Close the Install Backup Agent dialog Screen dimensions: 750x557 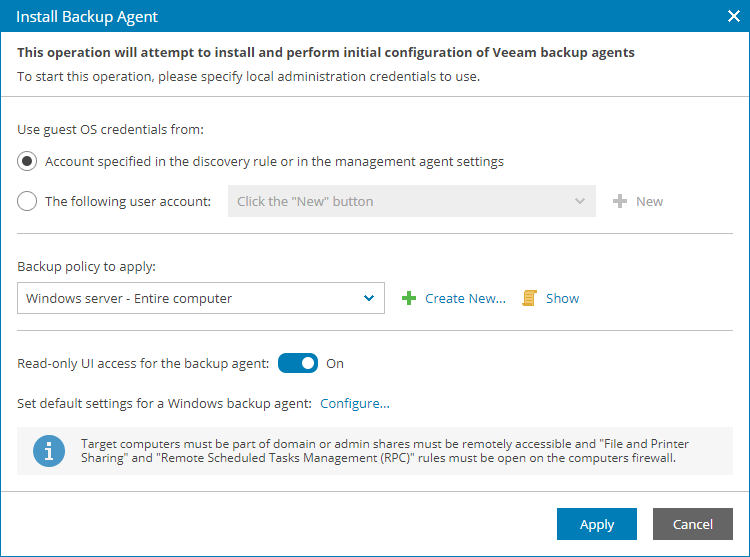pyautogui.click(x=732, y=16)
